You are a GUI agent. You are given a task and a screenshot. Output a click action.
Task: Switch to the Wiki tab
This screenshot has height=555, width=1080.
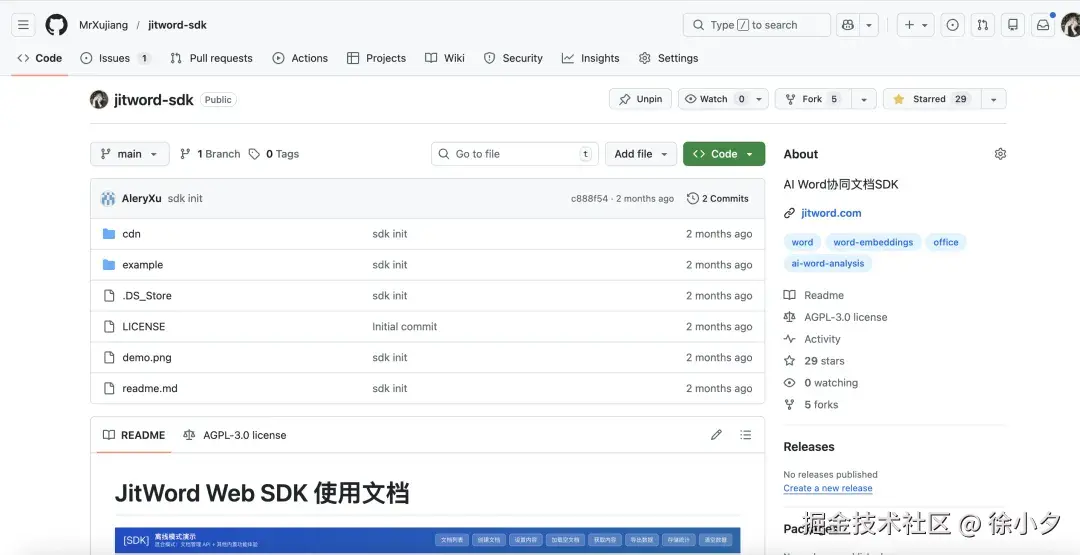point(445,58)
